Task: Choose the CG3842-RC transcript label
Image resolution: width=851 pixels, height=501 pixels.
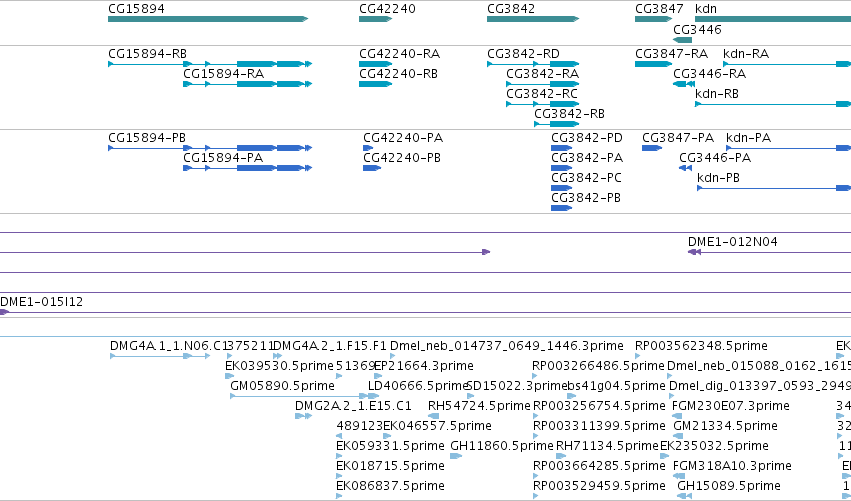Action: 542,94
